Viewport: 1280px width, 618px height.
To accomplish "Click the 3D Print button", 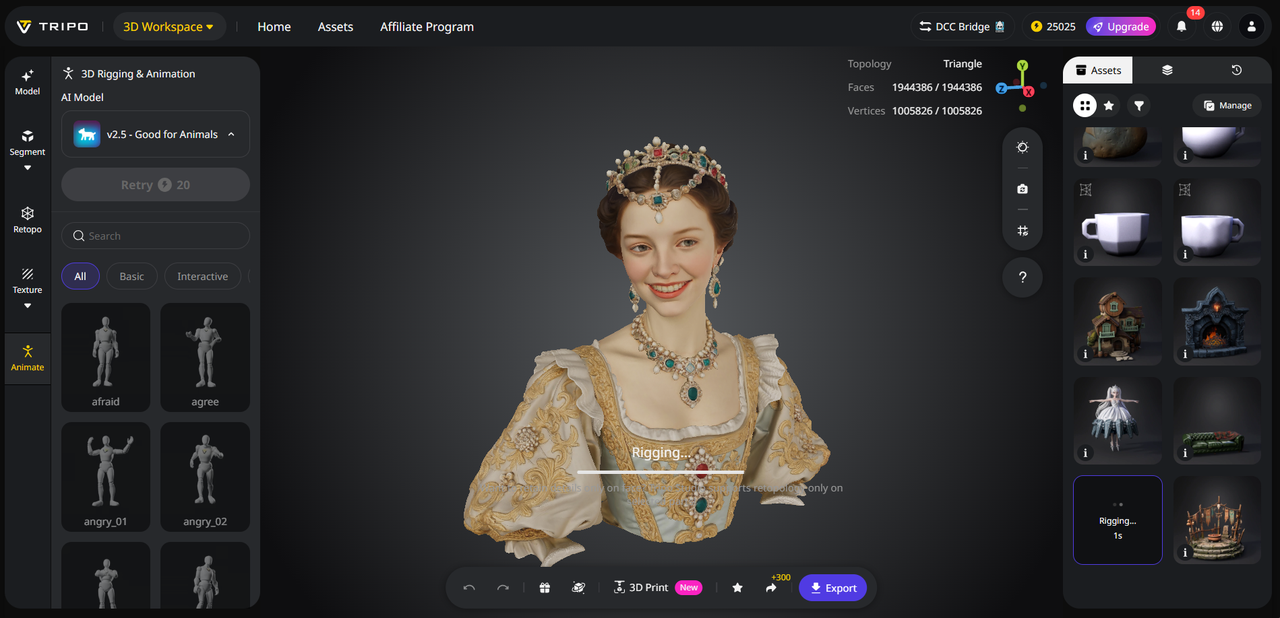I will 657,588.
